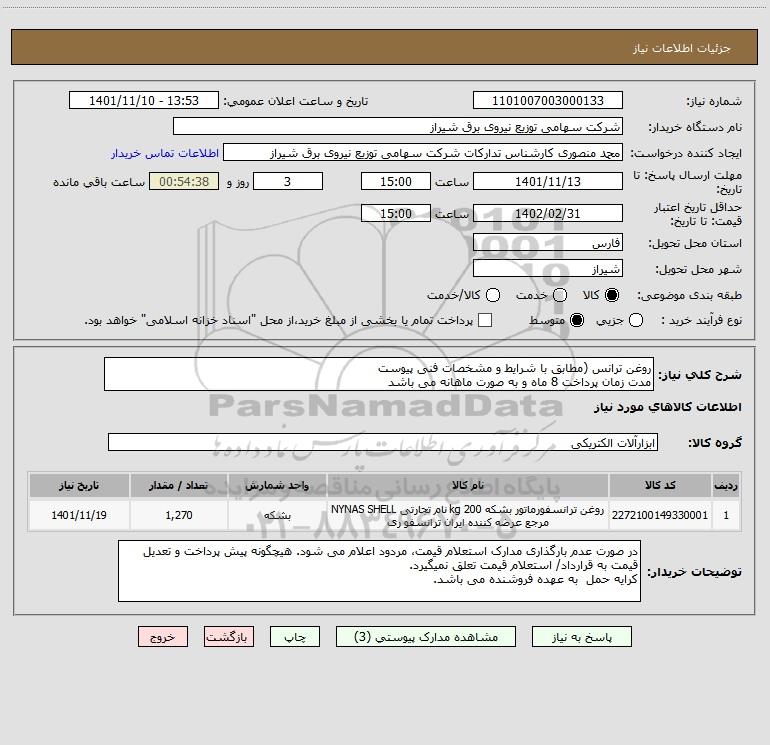Click the تعداد / مقدار column header
Screen dimensions: 770x745
point(179,485)
